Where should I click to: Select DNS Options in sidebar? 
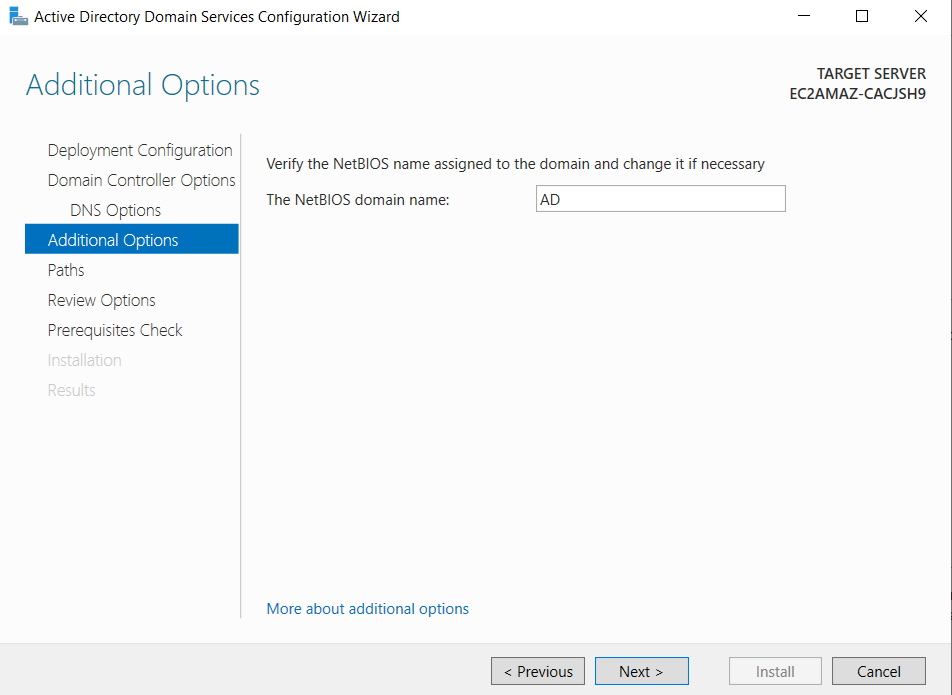(115, 210)
